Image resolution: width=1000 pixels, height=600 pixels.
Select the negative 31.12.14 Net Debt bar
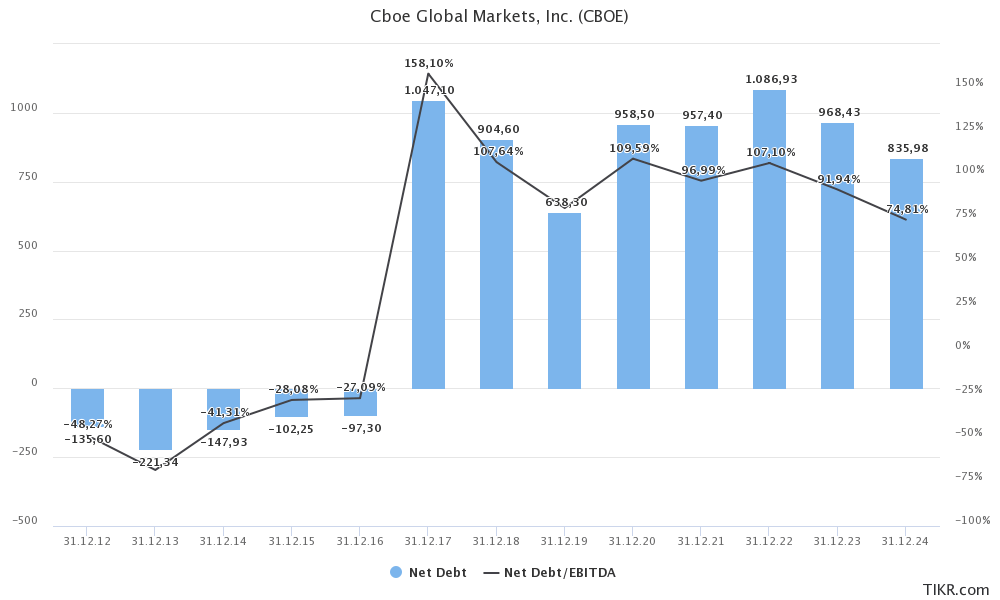pos(224,409)
